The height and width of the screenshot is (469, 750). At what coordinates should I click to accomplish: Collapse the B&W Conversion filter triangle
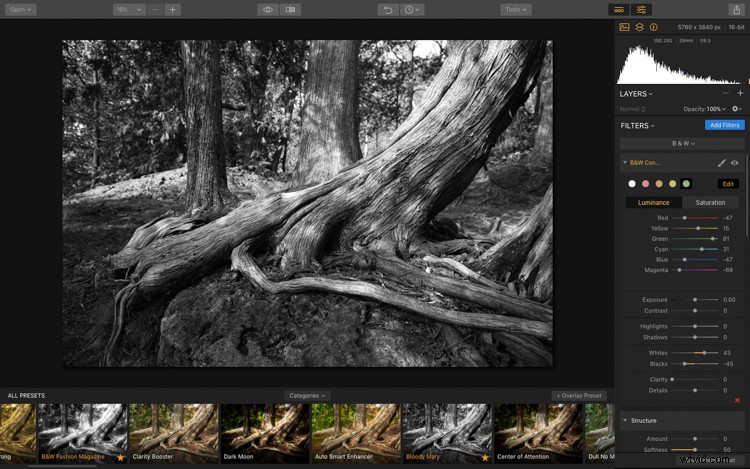click(x=625, y=163)
